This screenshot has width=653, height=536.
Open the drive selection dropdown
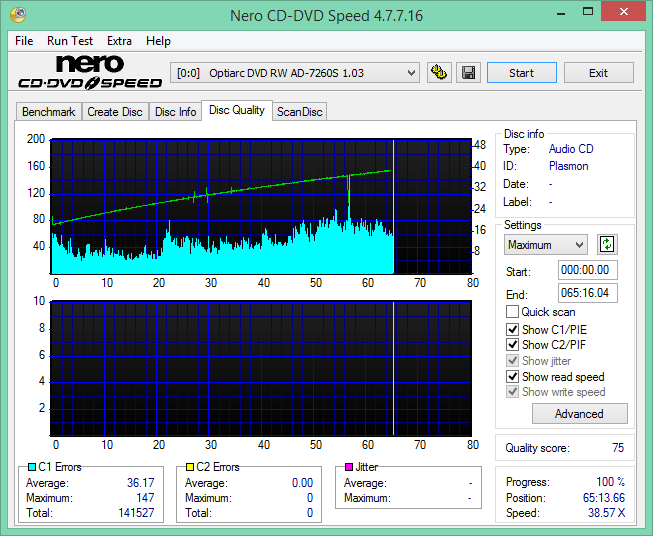(x=294, y=73)
